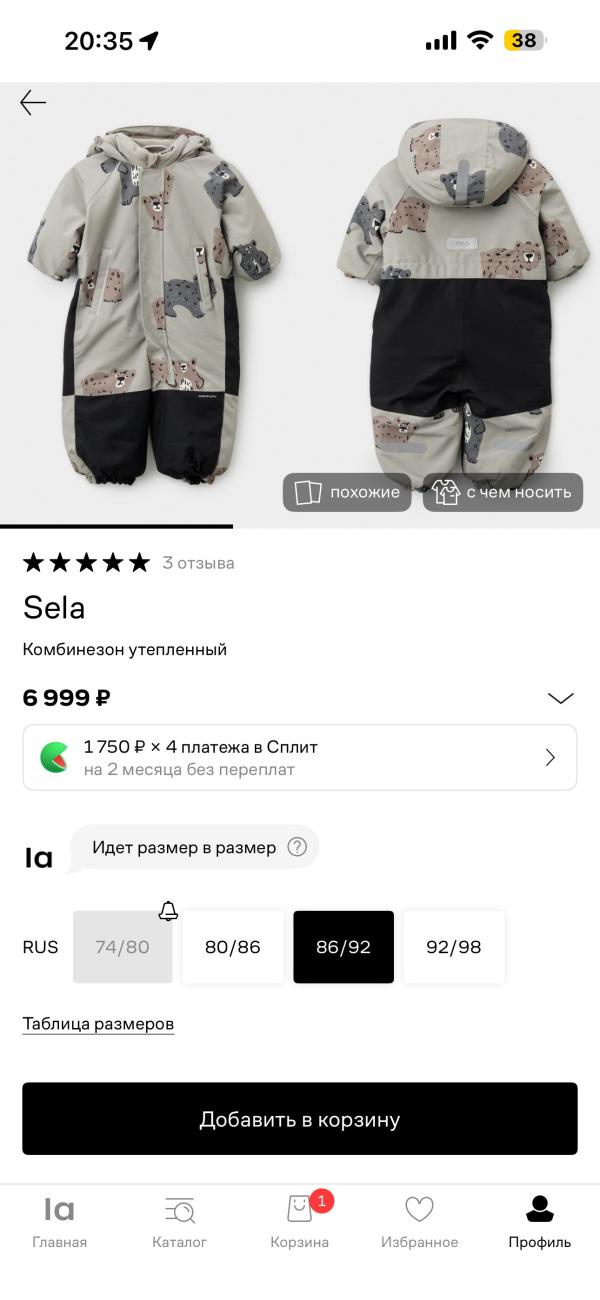
Task: Open с чем носить suggestions
Action: (x=503, y=492)
